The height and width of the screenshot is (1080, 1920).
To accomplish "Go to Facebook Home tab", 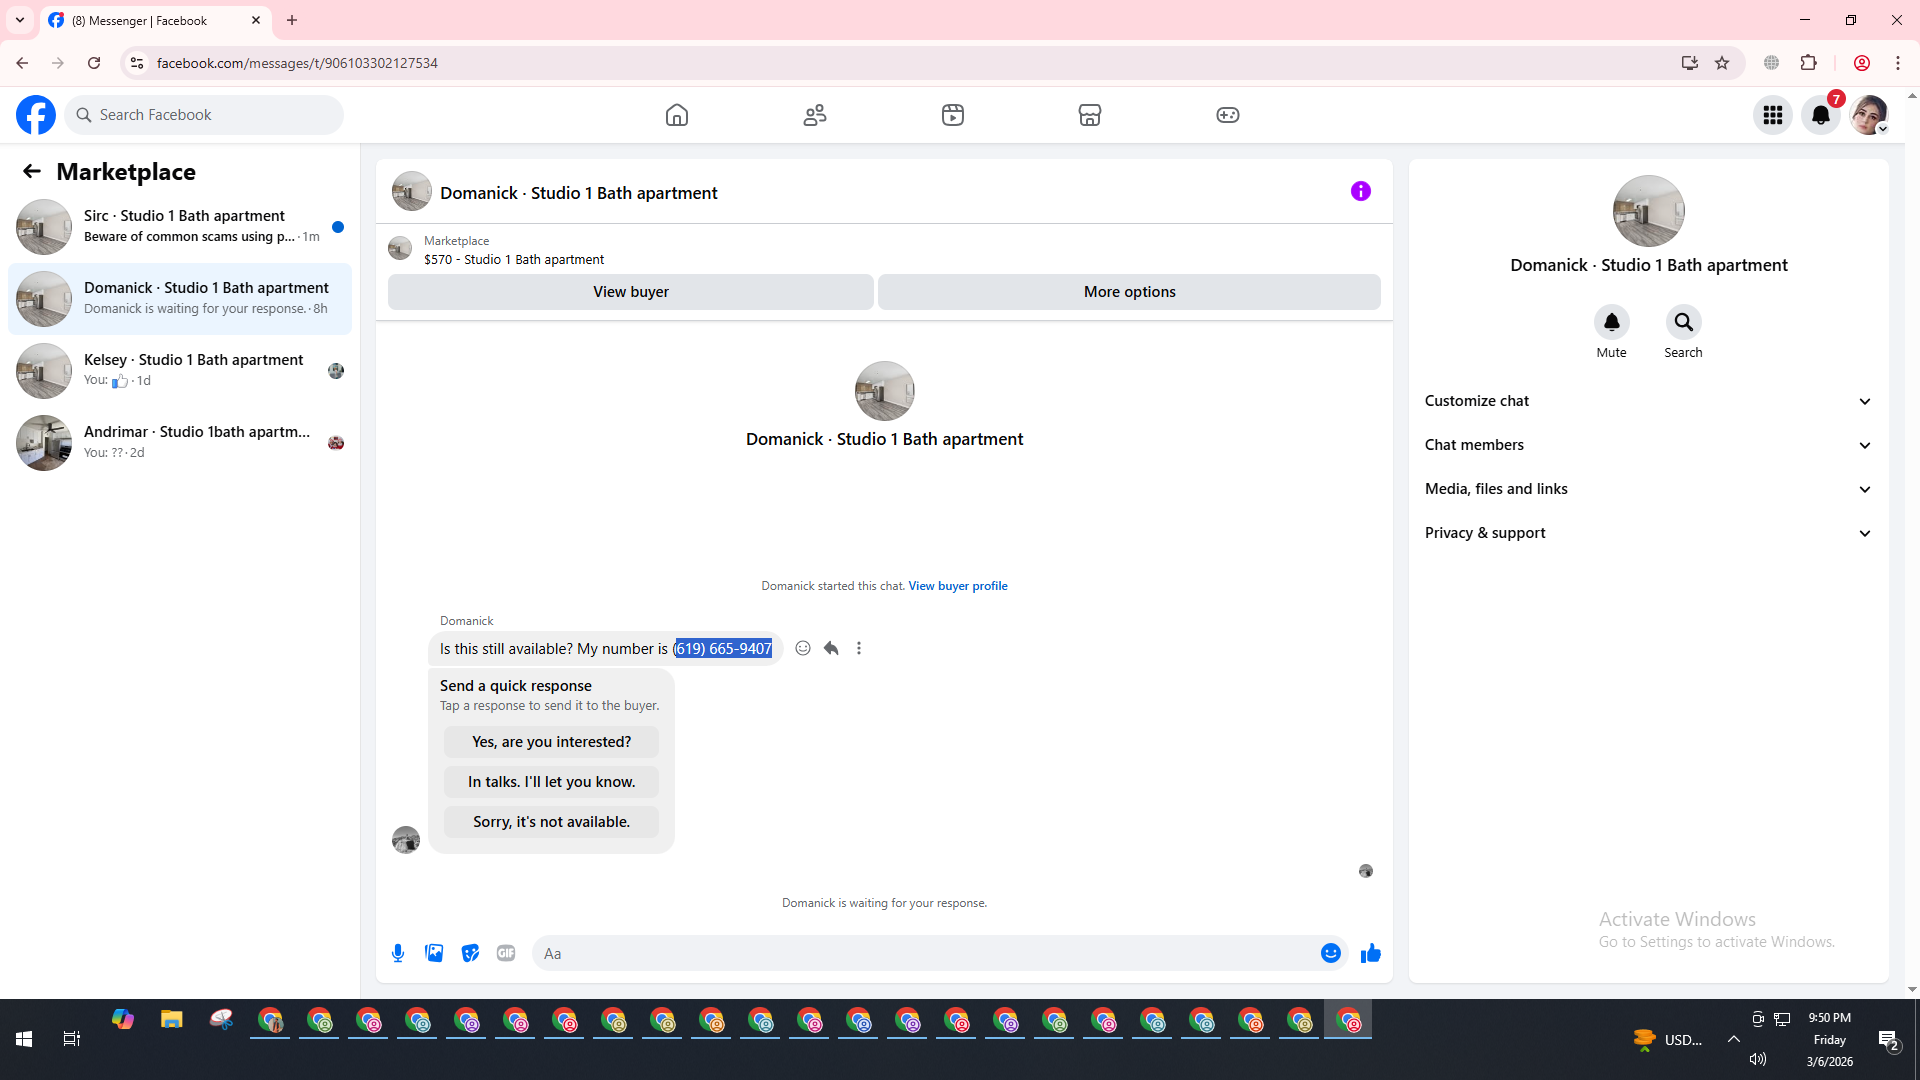I will pos(677,115).
